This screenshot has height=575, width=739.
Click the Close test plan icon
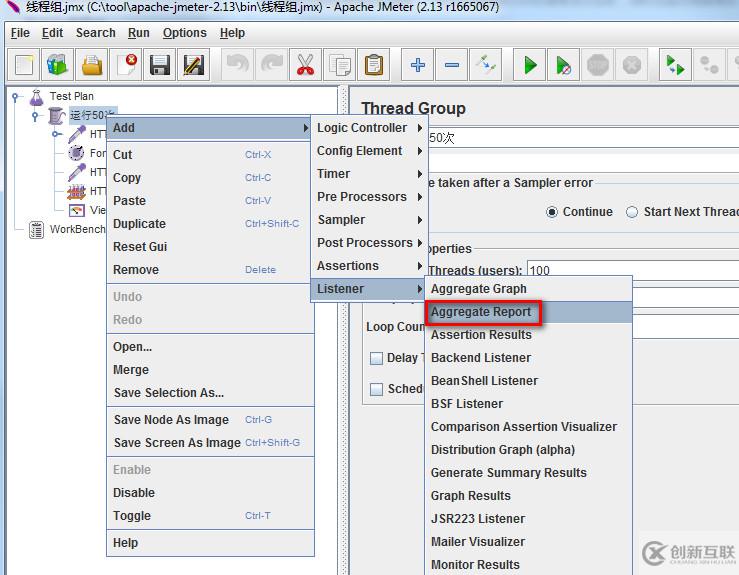coord(125,65)
